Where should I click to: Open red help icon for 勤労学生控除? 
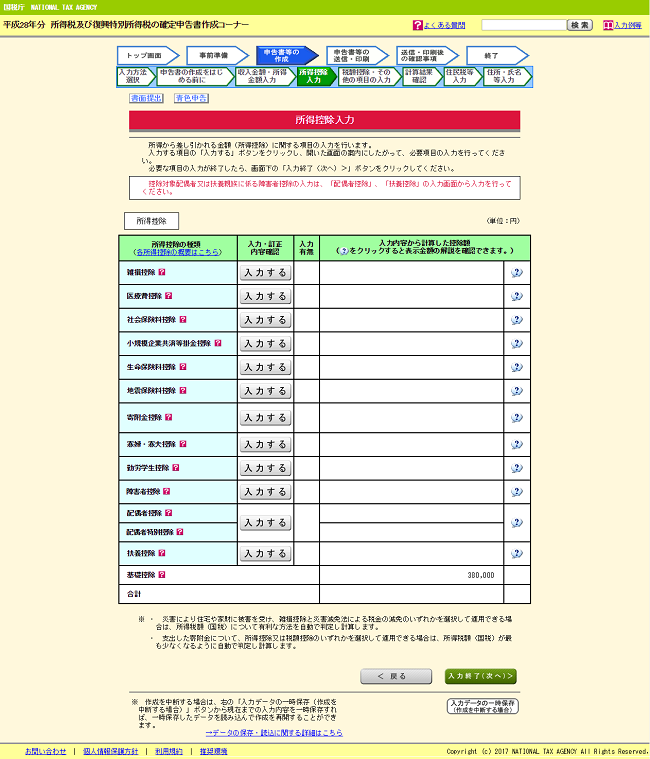point(176,468)
